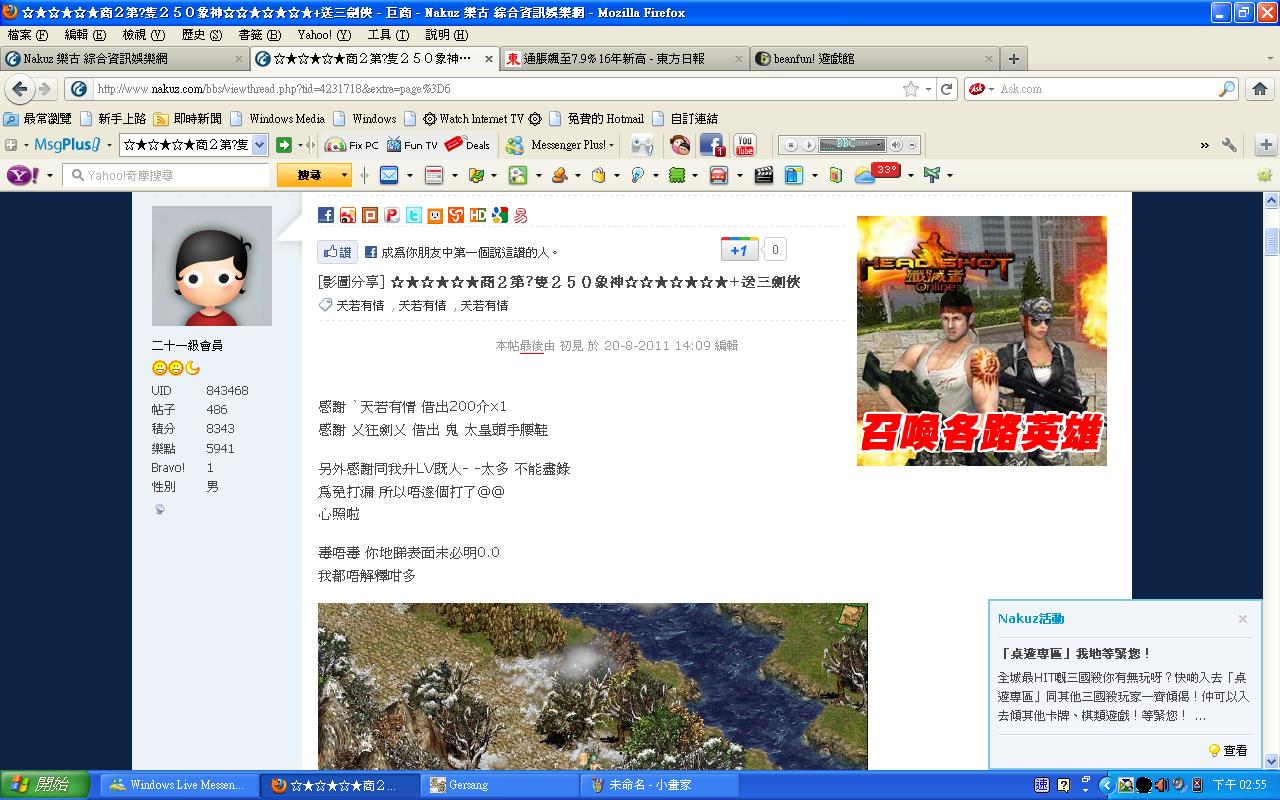Open the 書籤 (Bookmarks) menu
This screenshot has height=800, width=1280.
click(x=258, y=35)
